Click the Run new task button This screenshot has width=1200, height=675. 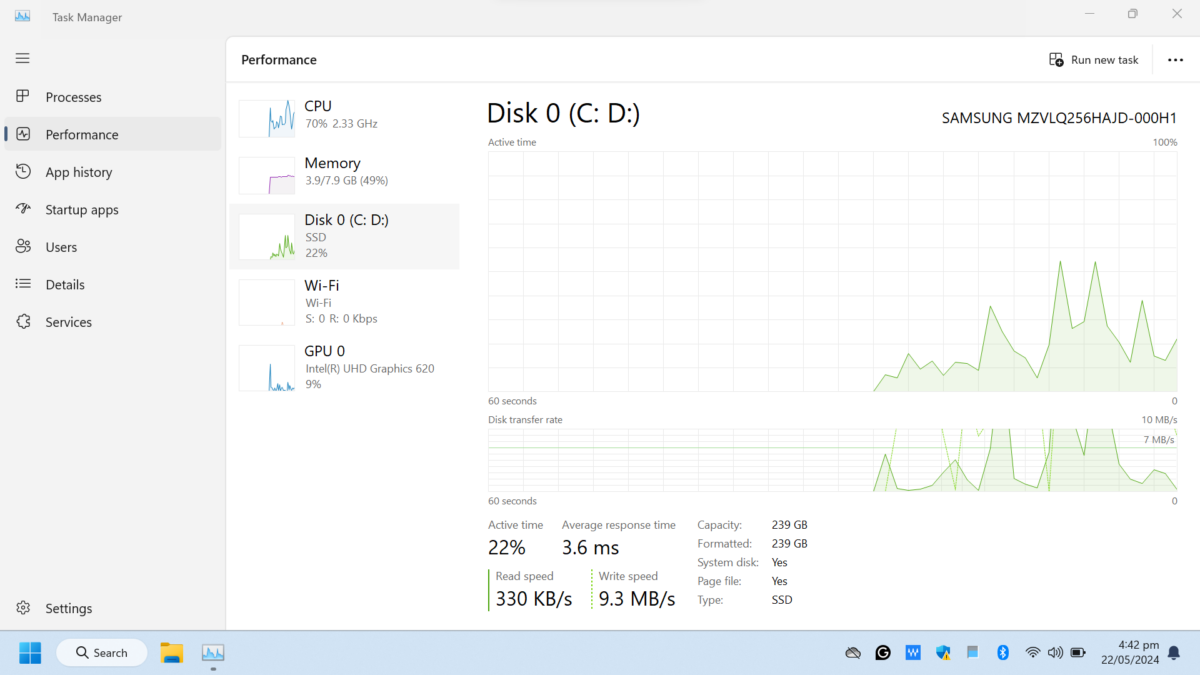click(x=1093, y=60)
